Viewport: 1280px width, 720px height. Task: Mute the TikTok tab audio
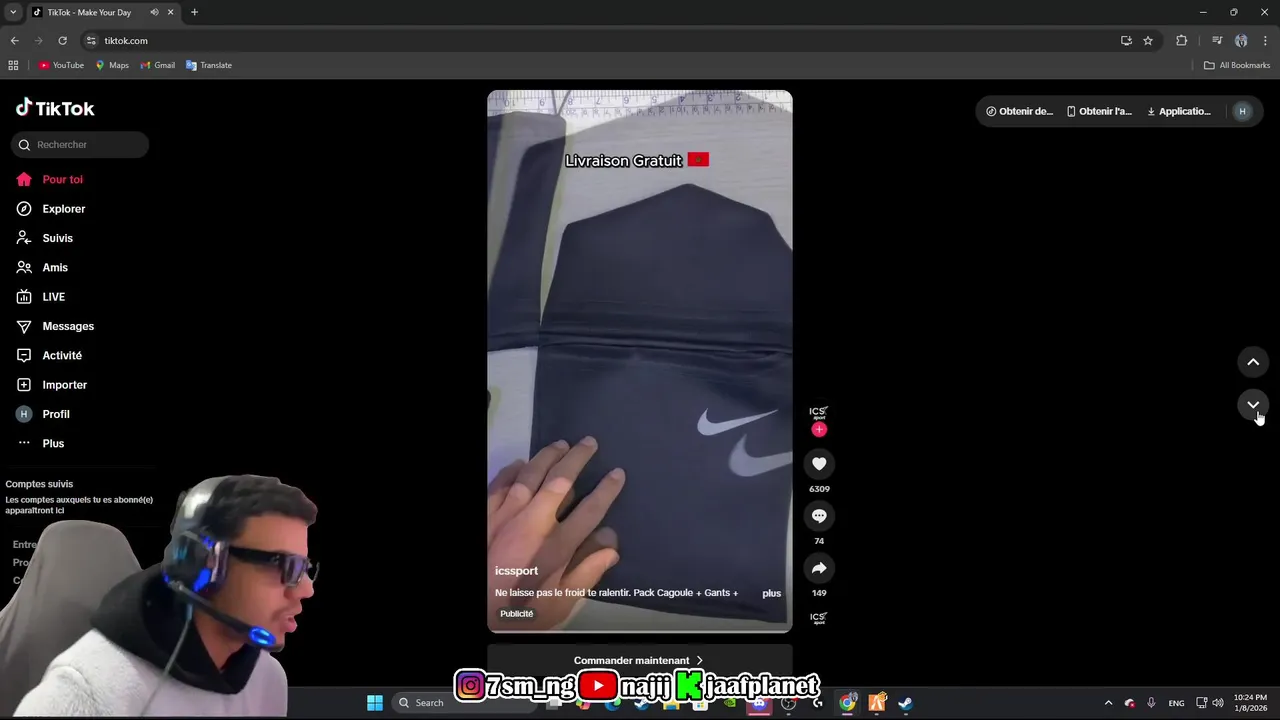click(x=154, y=12)
